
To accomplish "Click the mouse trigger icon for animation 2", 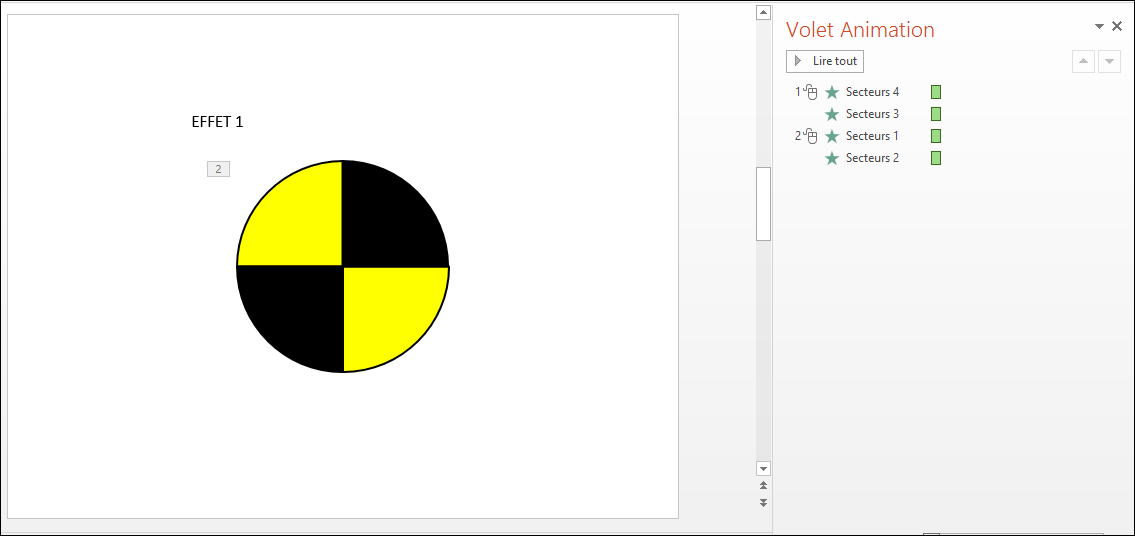I will (x=811, y=136).
